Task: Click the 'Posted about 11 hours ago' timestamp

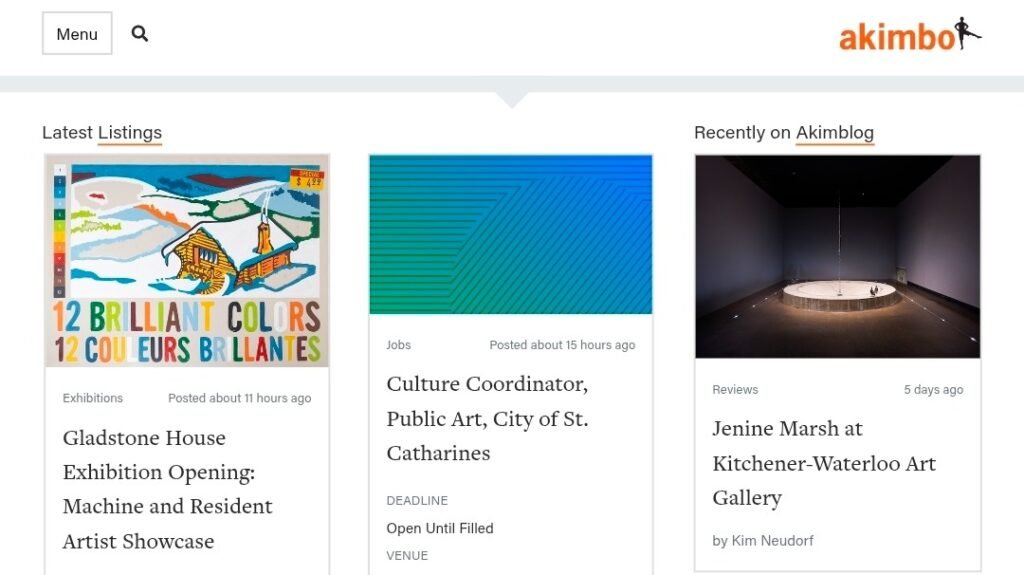Action: coord(239,398)
